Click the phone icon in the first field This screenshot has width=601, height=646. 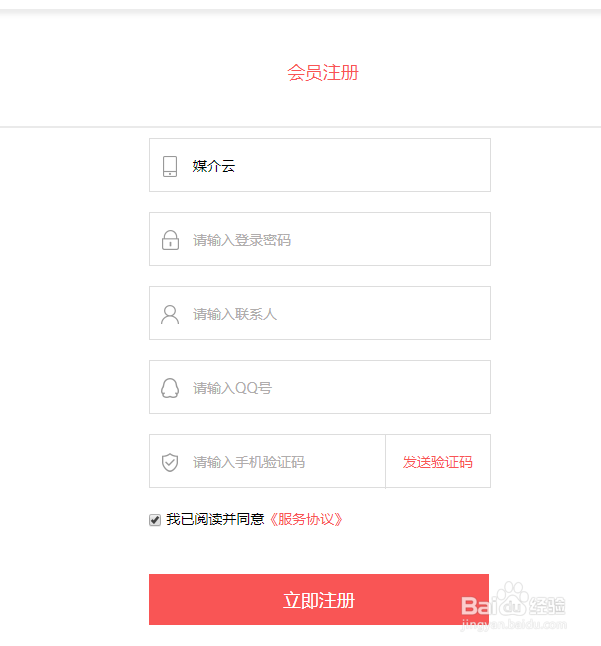pos(170,166)
